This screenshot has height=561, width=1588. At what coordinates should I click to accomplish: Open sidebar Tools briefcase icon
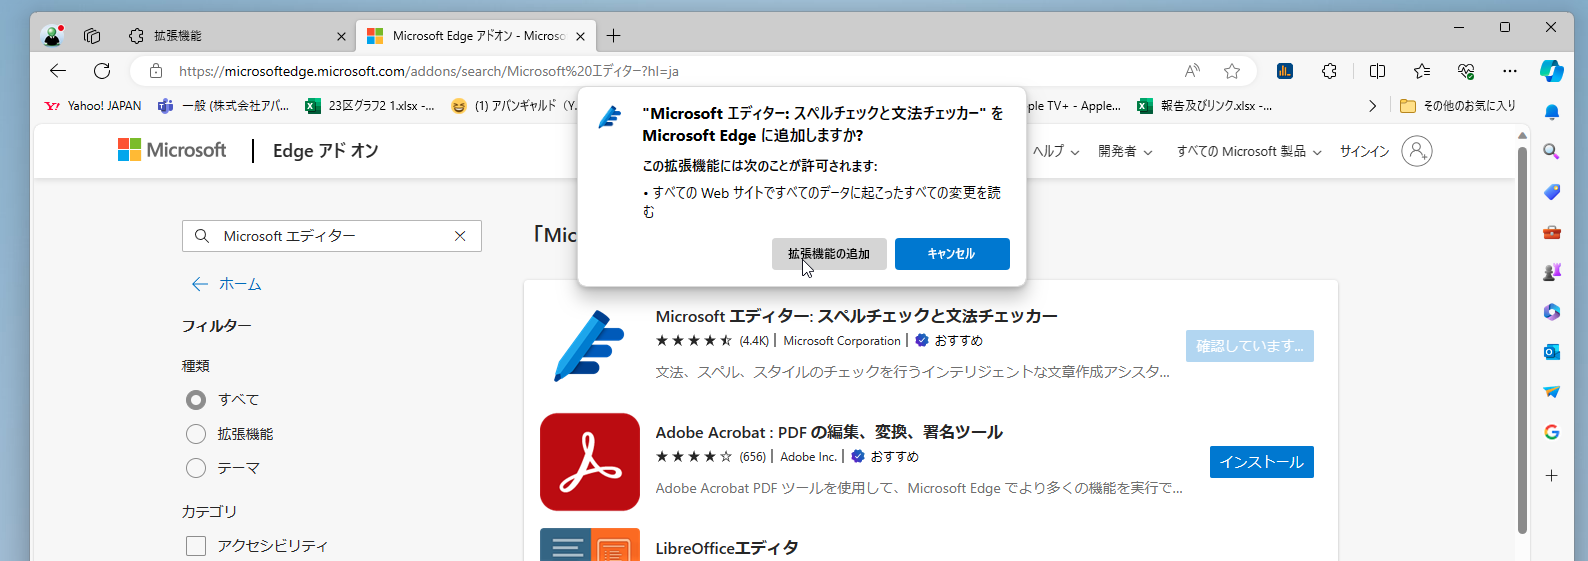(x=1552, y=232)
